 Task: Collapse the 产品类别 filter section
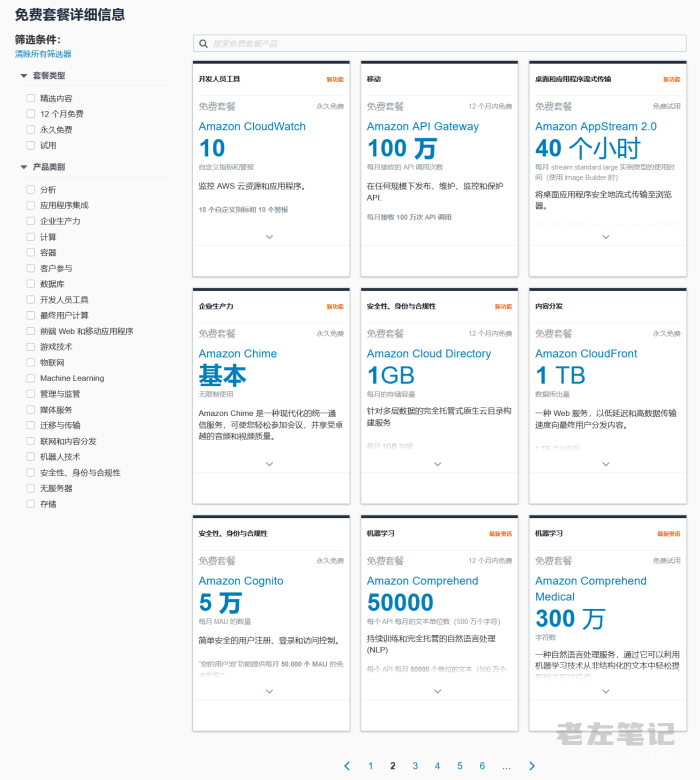click(x=24, y=167)
